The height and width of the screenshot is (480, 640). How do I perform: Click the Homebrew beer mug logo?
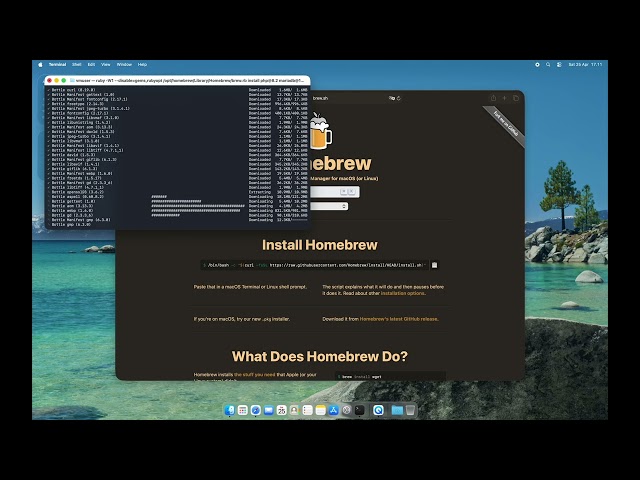pos(321,131)
